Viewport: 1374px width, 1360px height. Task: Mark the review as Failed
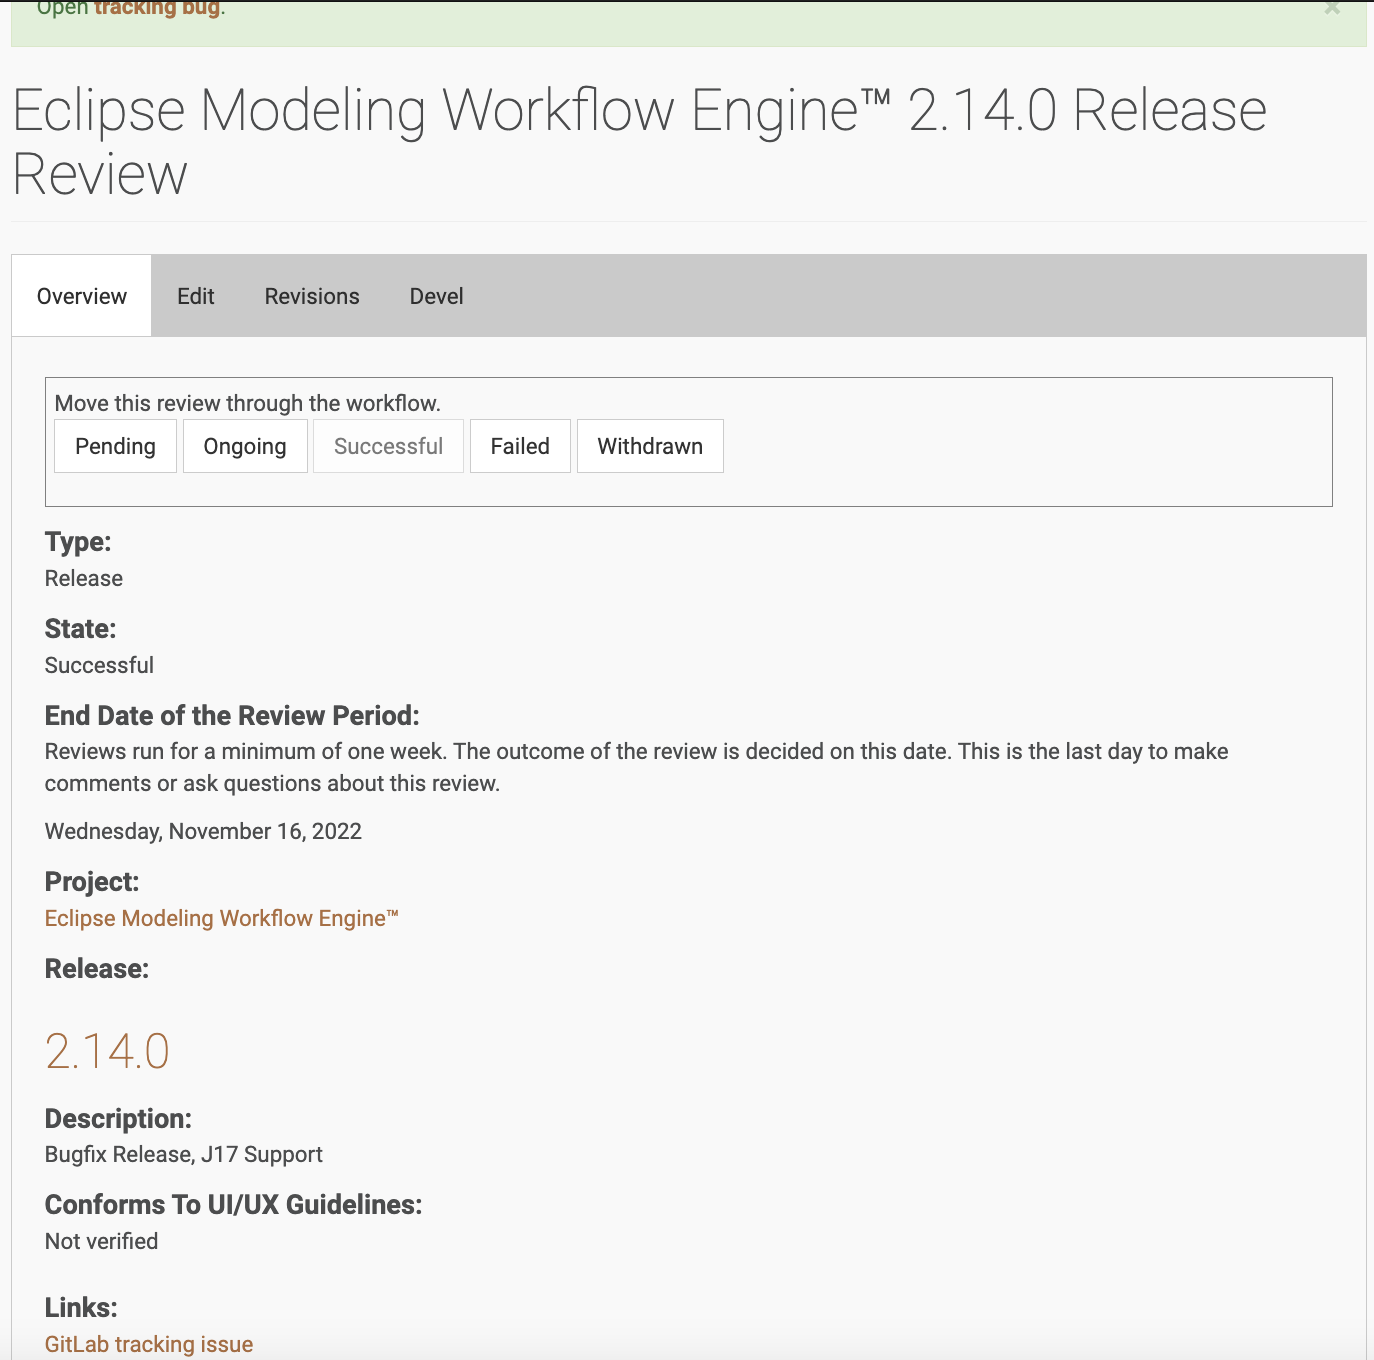(520, 446)
